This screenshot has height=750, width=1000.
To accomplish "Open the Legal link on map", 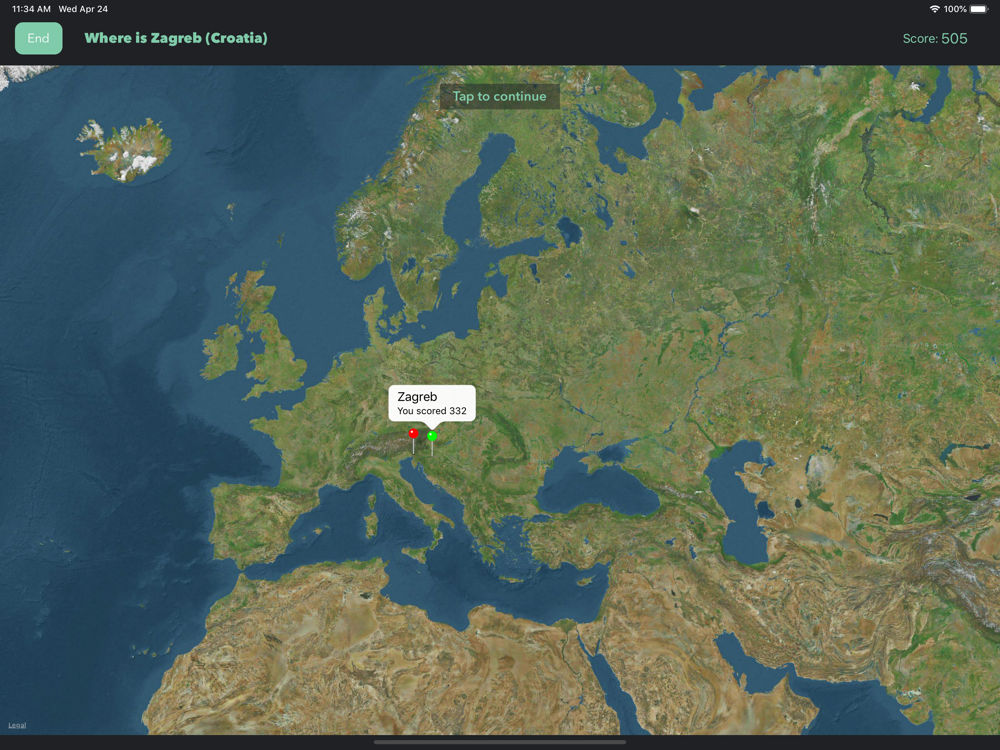I will [x=17, y=725].
